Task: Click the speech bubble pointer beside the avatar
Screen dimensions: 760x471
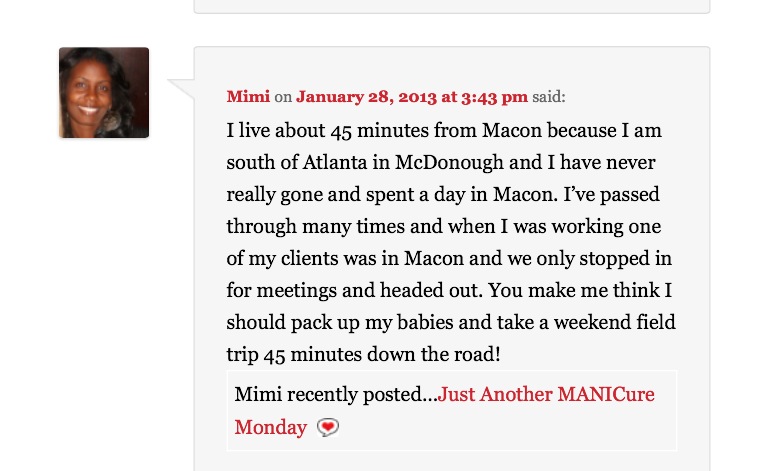Action: (x=181, y=89)
